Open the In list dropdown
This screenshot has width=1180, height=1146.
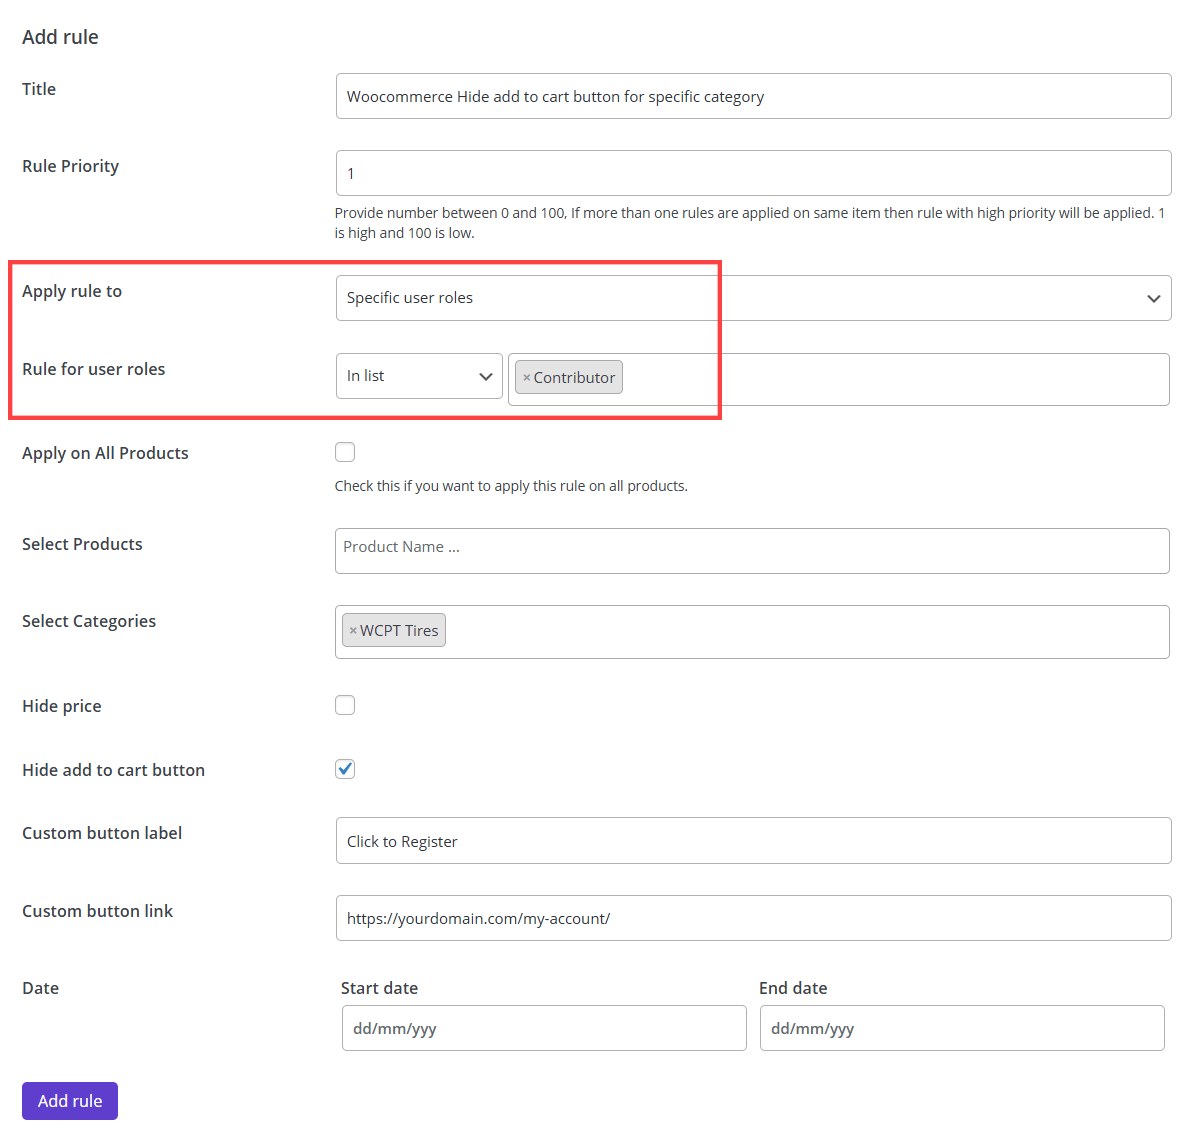(x=419, y=376)
